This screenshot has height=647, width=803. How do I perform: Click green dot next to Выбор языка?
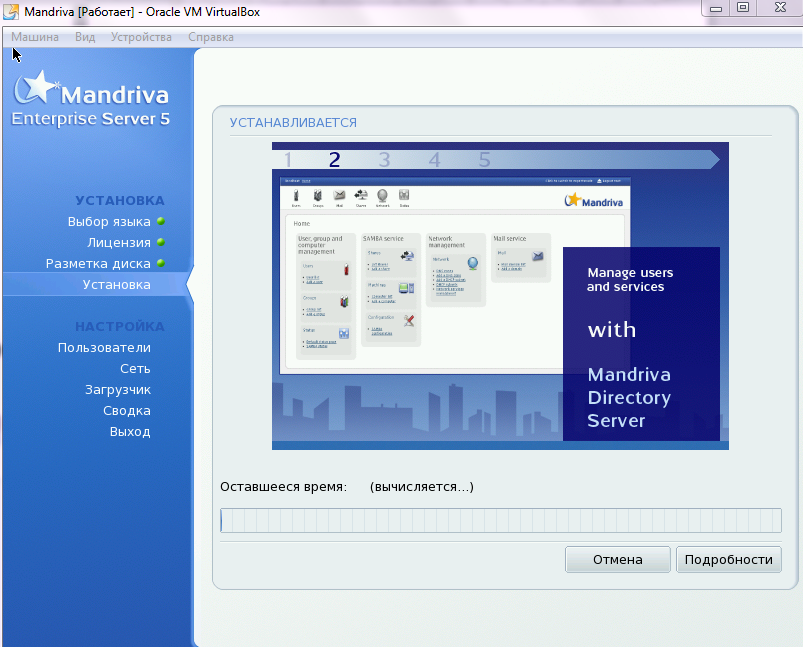[x=161, y=221]
